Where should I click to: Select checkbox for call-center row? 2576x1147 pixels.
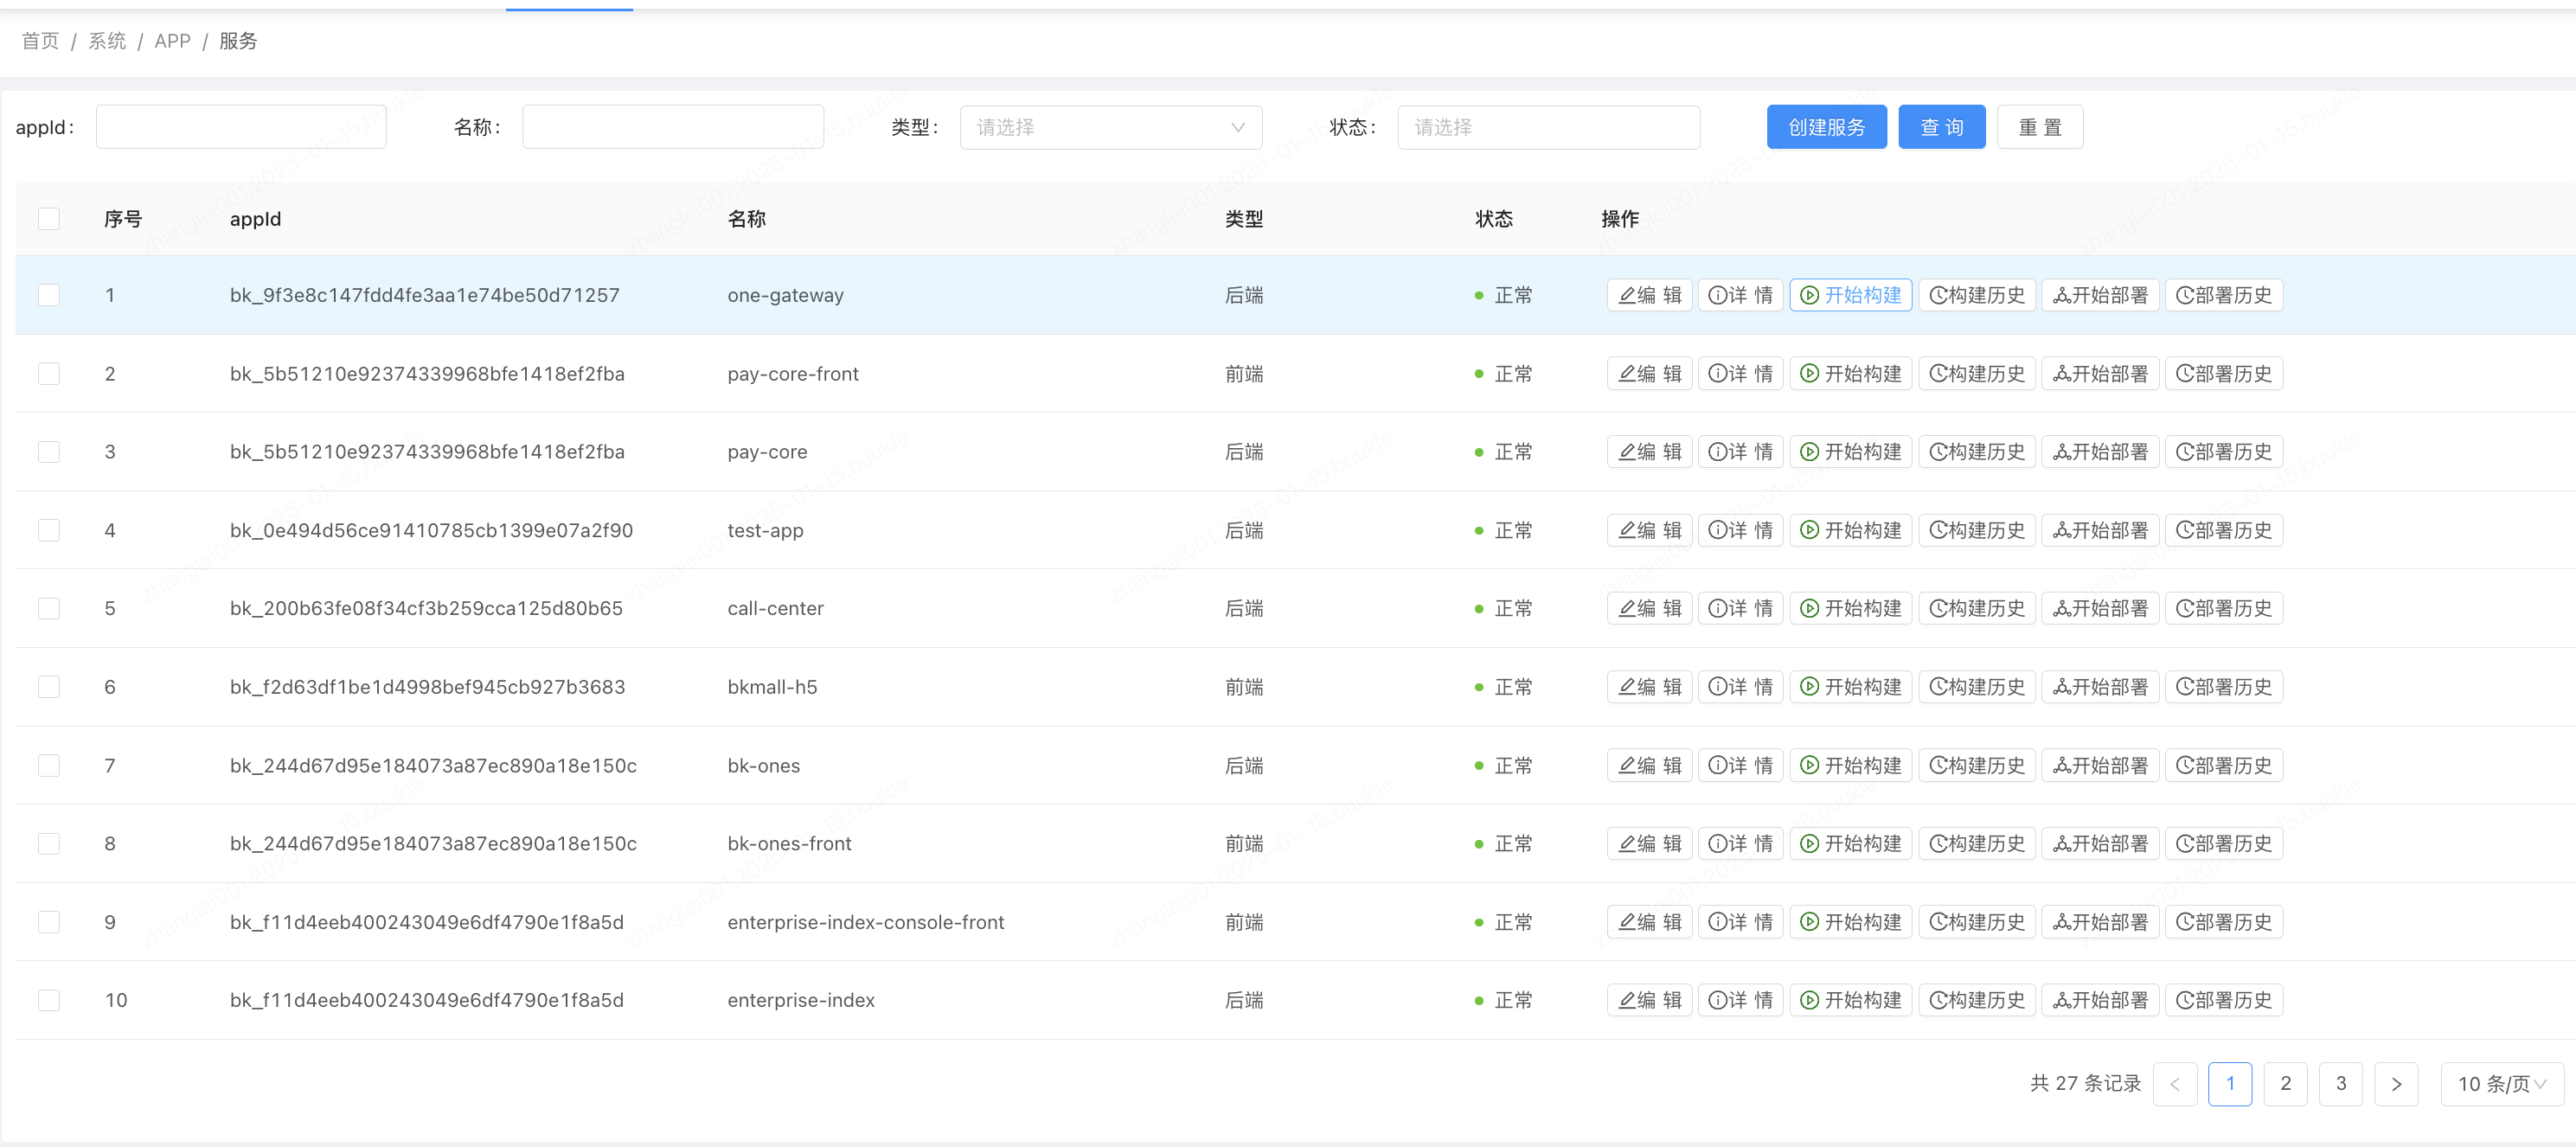49,608
